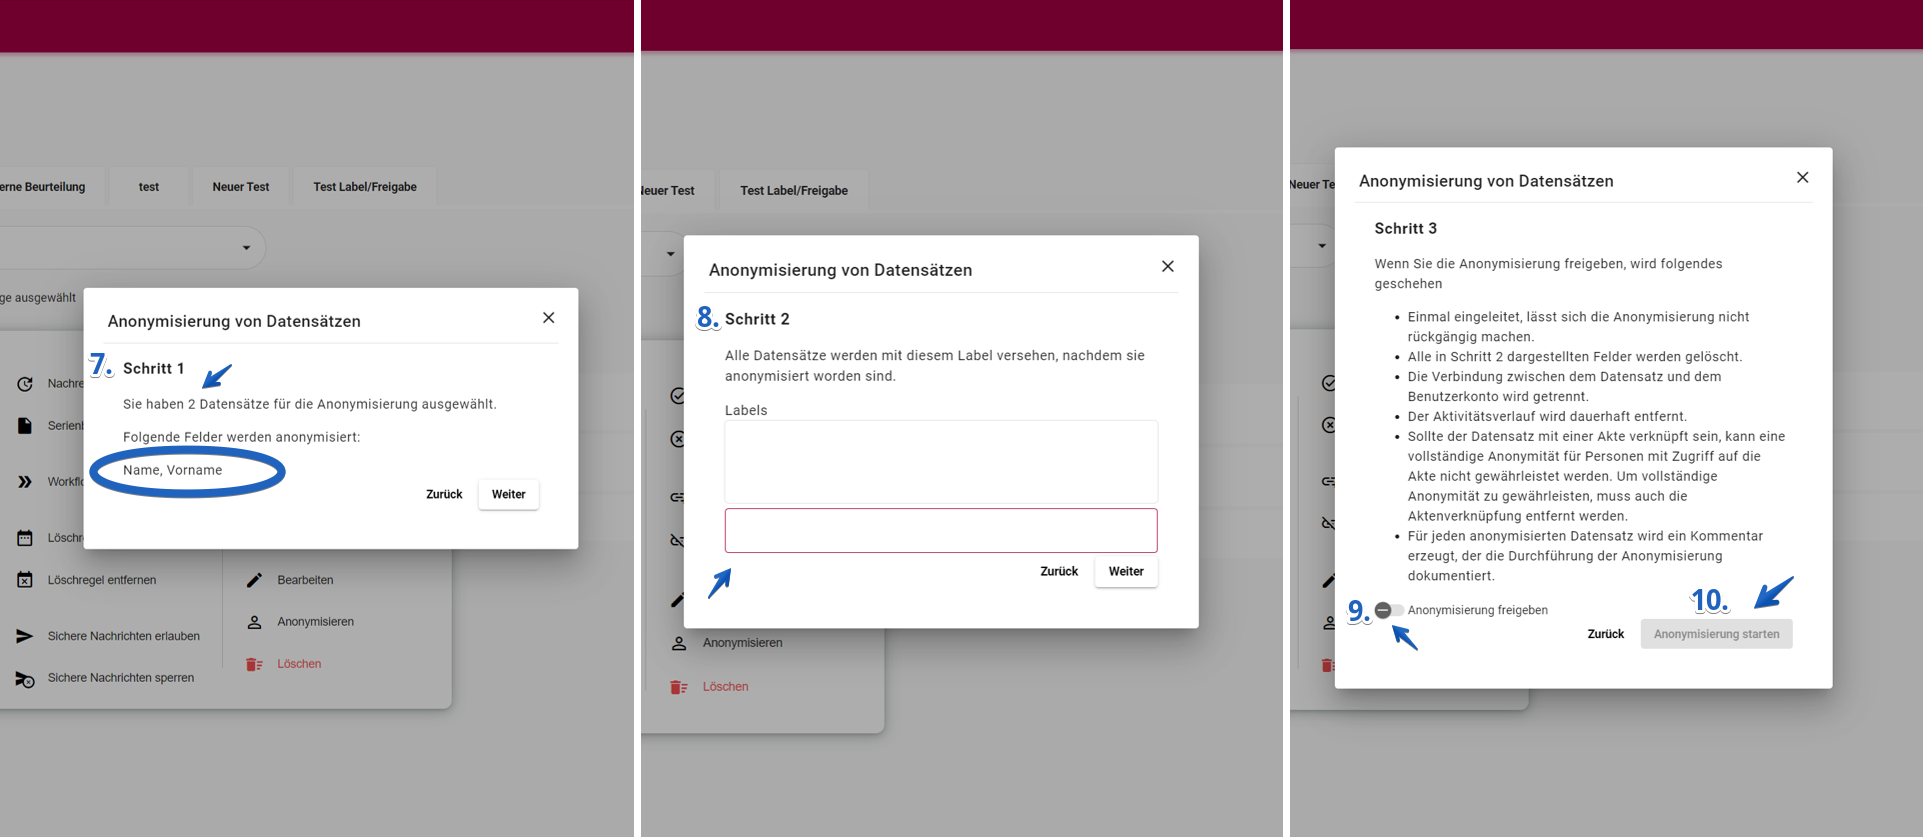Switch to the 'test' tab
The image size is (1923, 837).
click(x=149, y=187)
